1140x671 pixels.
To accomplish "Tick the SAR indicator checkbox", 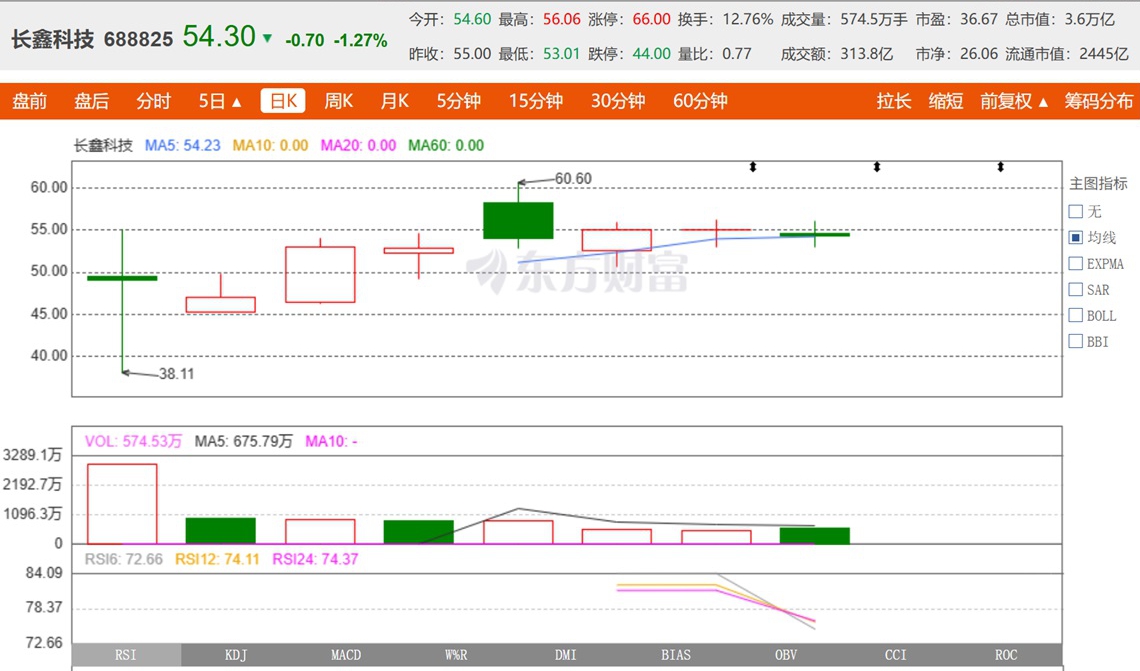I will coord(1076,289).
